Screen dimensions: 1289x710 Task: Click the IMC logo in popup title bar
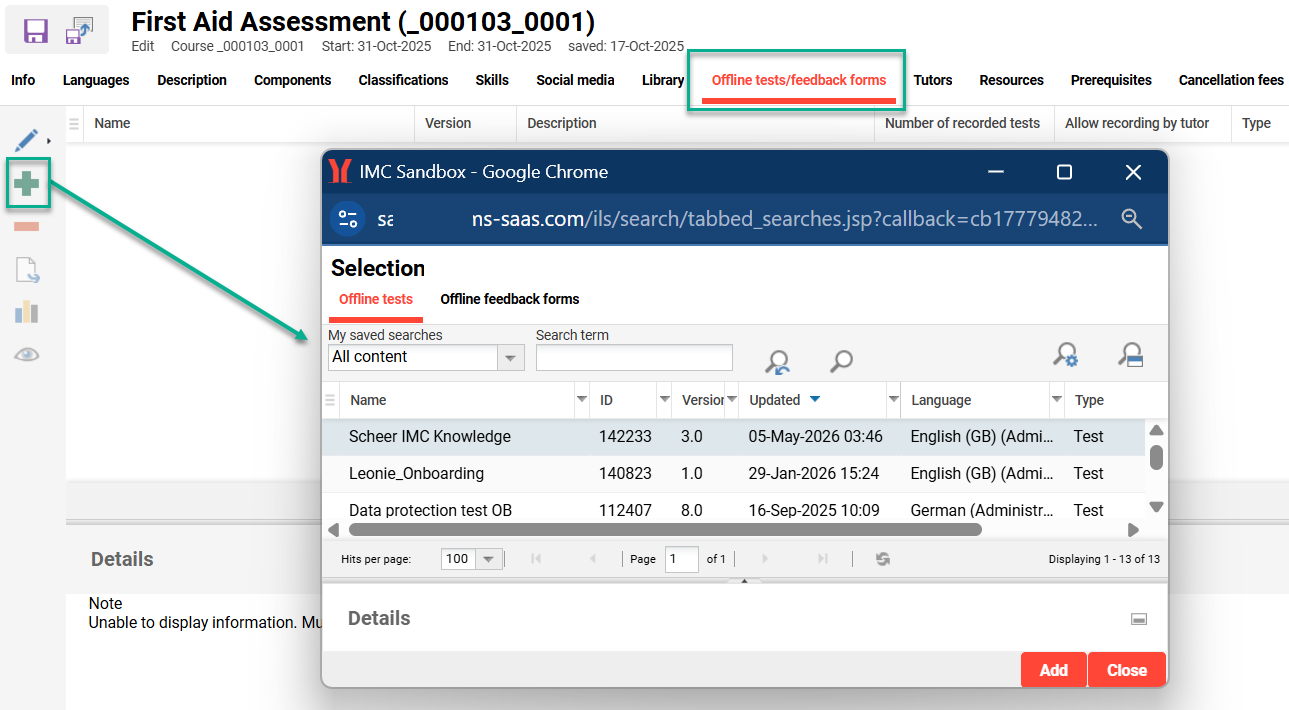click(340, 172)
